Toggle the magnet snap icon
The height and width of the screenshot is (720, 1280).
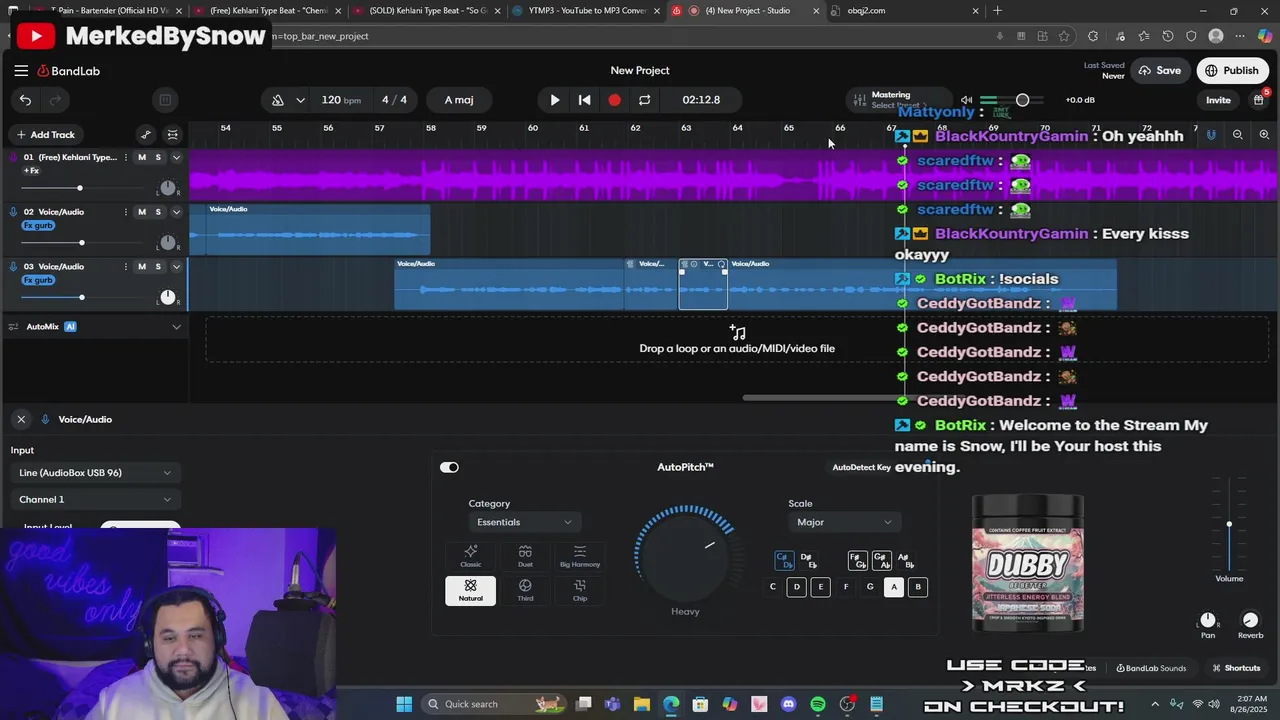[x=1211, y=135]
